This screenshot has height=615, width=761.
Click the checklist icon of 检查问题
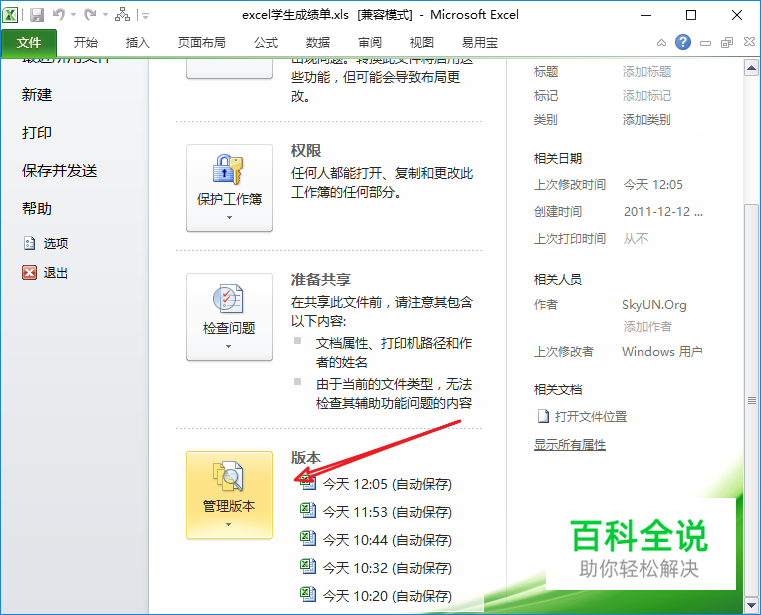click(x=228, y=299)
